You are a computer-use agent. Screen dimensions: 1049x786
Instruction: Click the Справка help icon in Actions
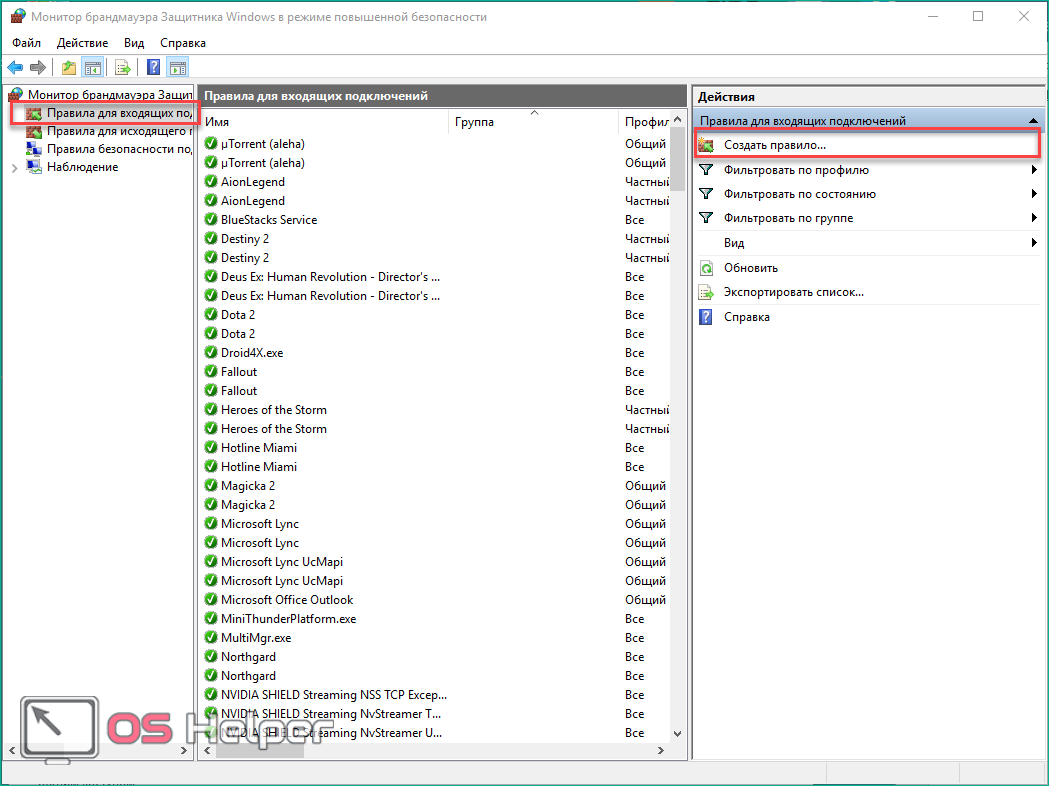coord(706,317)
